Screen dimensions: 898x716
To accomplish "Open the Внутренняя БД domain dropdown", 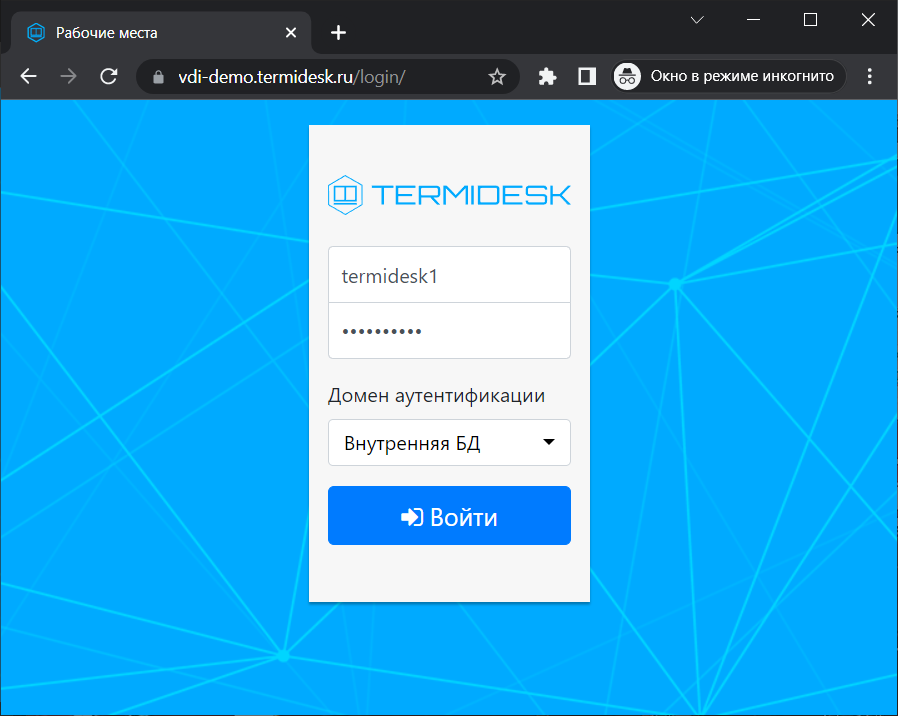I will [x=449, y=442].
